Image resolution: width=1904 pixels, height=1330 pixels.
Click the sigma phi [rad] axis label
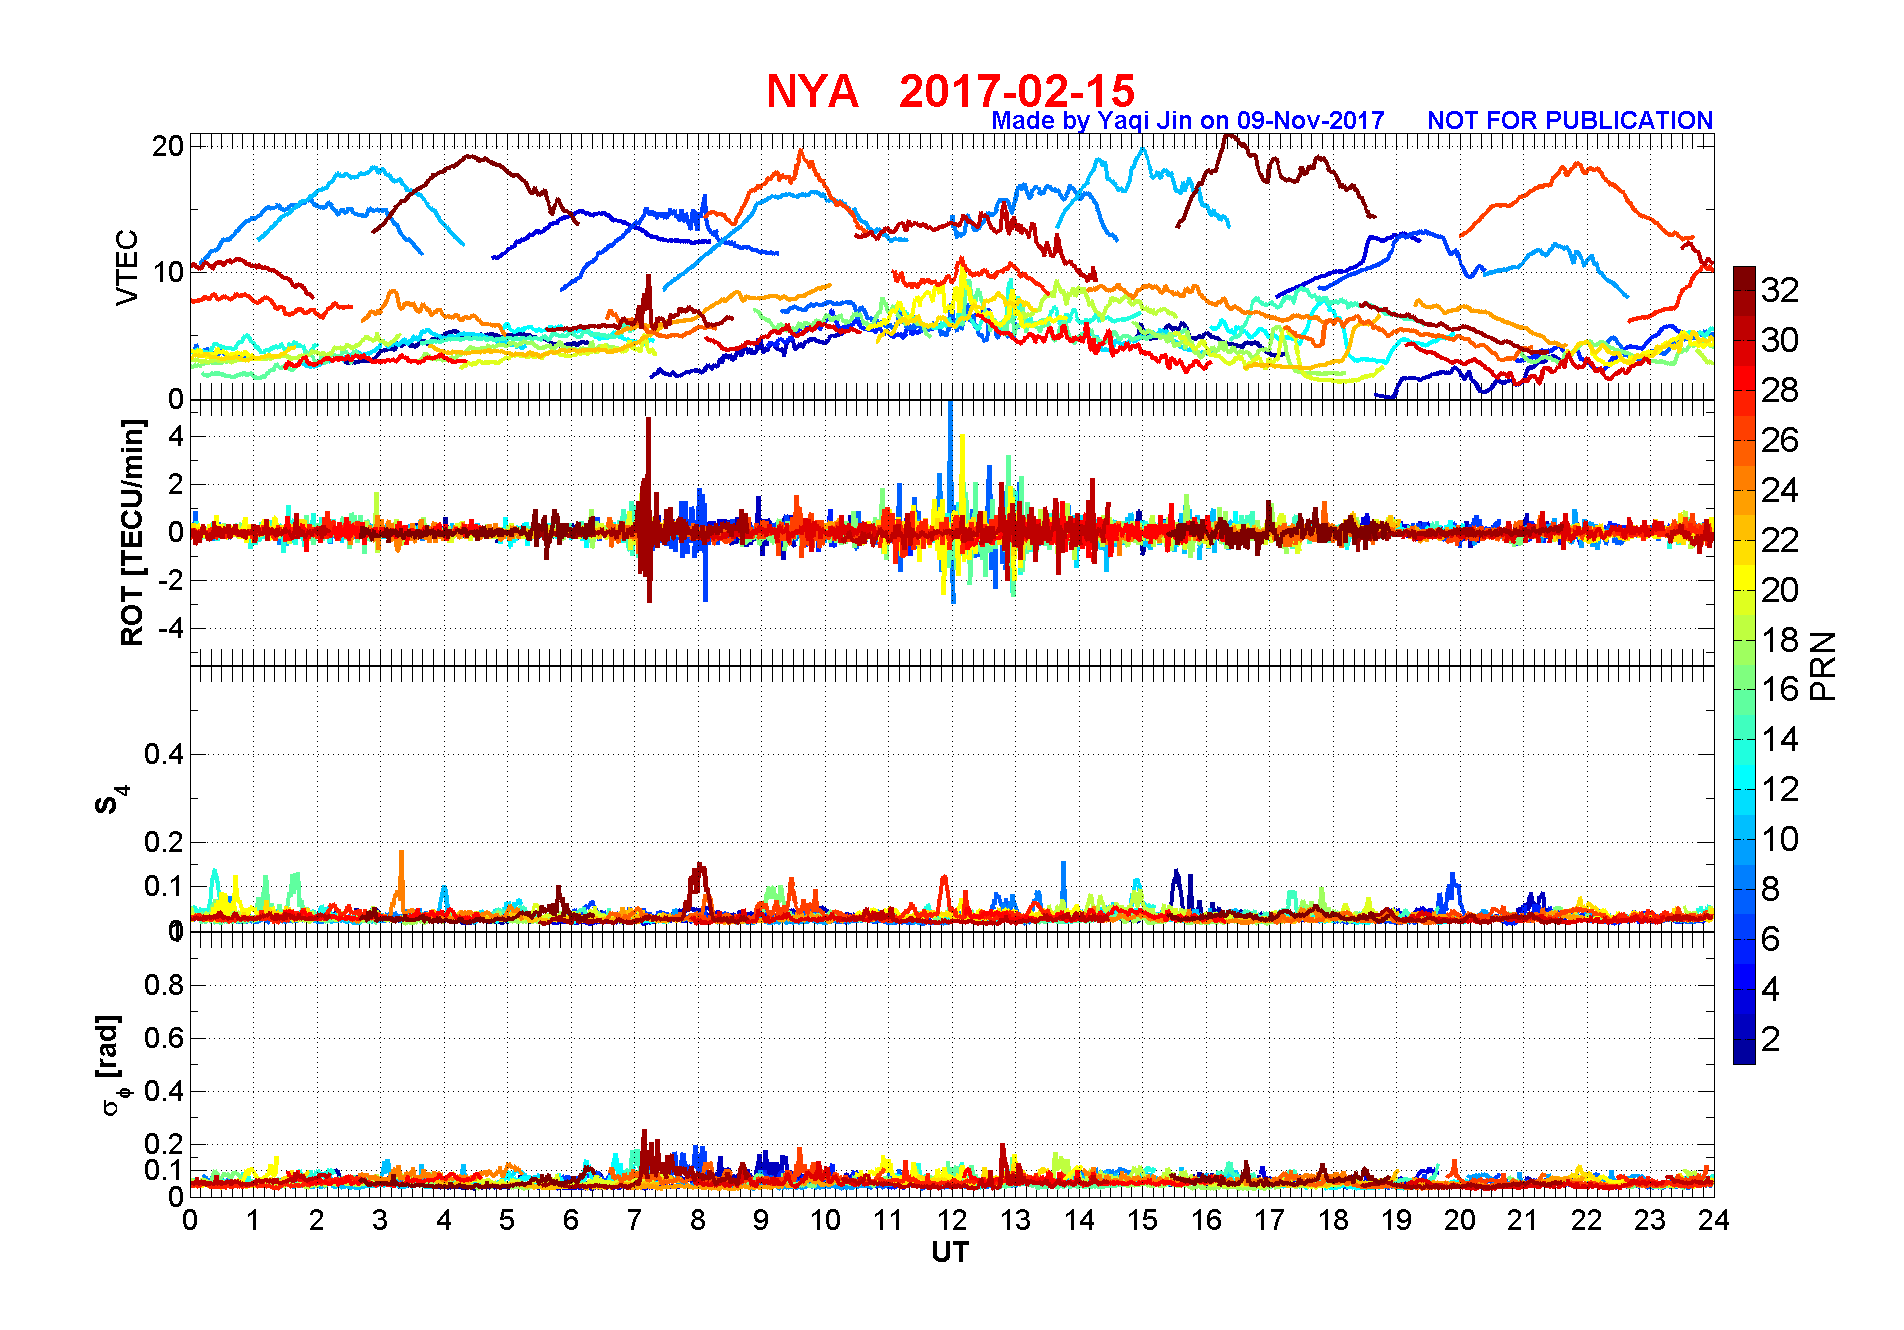(x=112, y=1065)
